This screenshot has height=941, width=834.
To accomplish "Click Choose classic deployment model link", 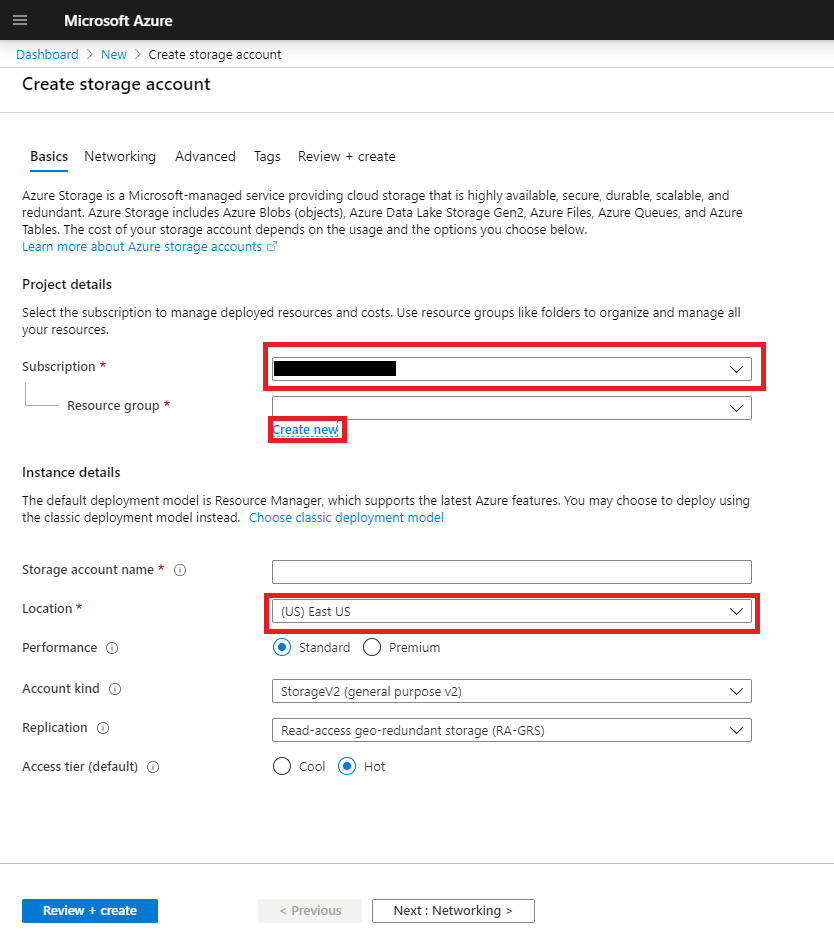I will 346,517.
